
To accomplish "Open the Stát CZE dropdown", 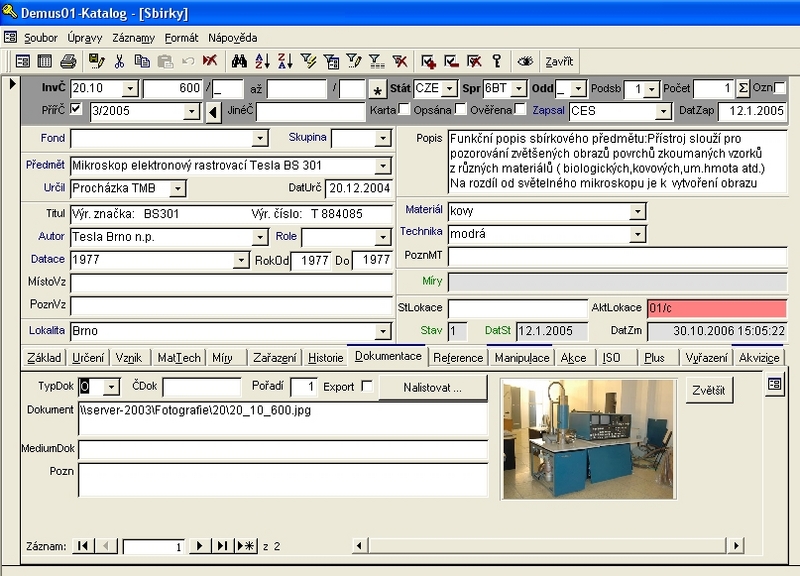I will point(449,89).
